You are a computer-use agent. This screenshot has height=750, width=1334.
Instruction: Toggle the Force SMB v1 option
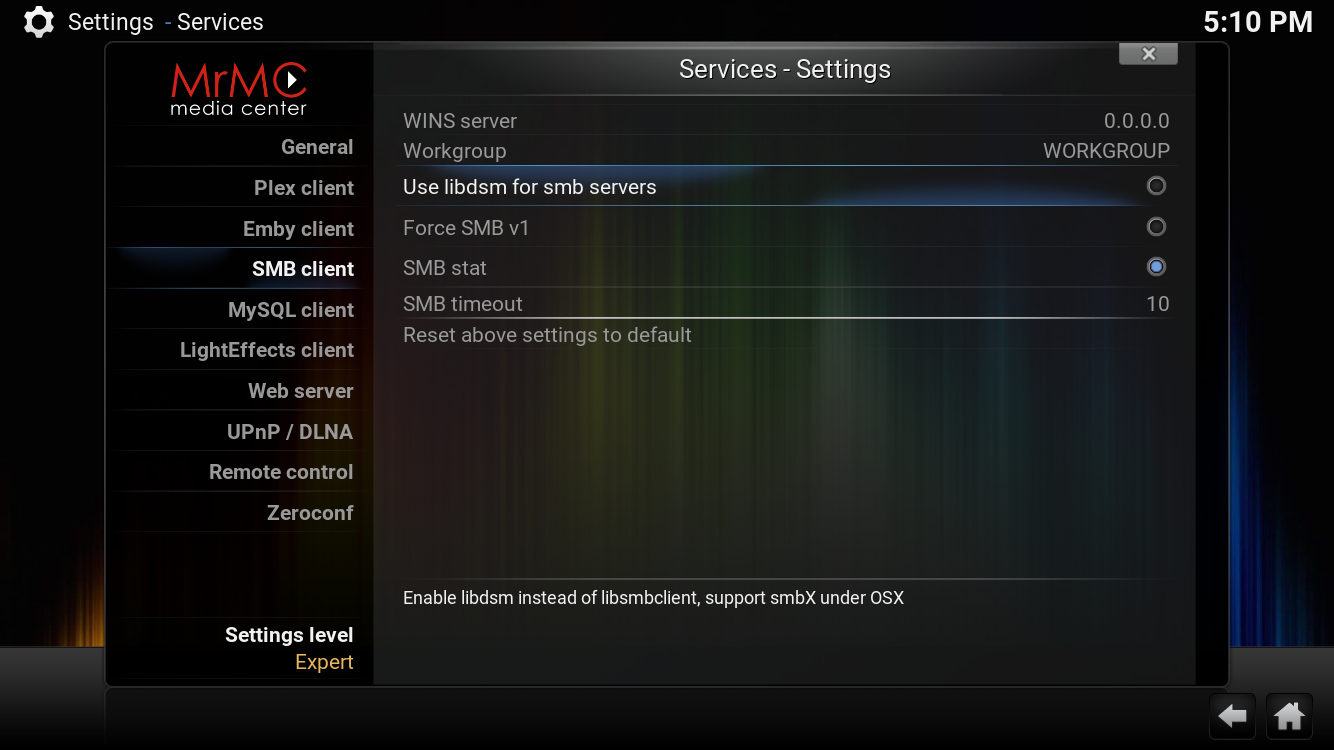tap(1156, 227)
